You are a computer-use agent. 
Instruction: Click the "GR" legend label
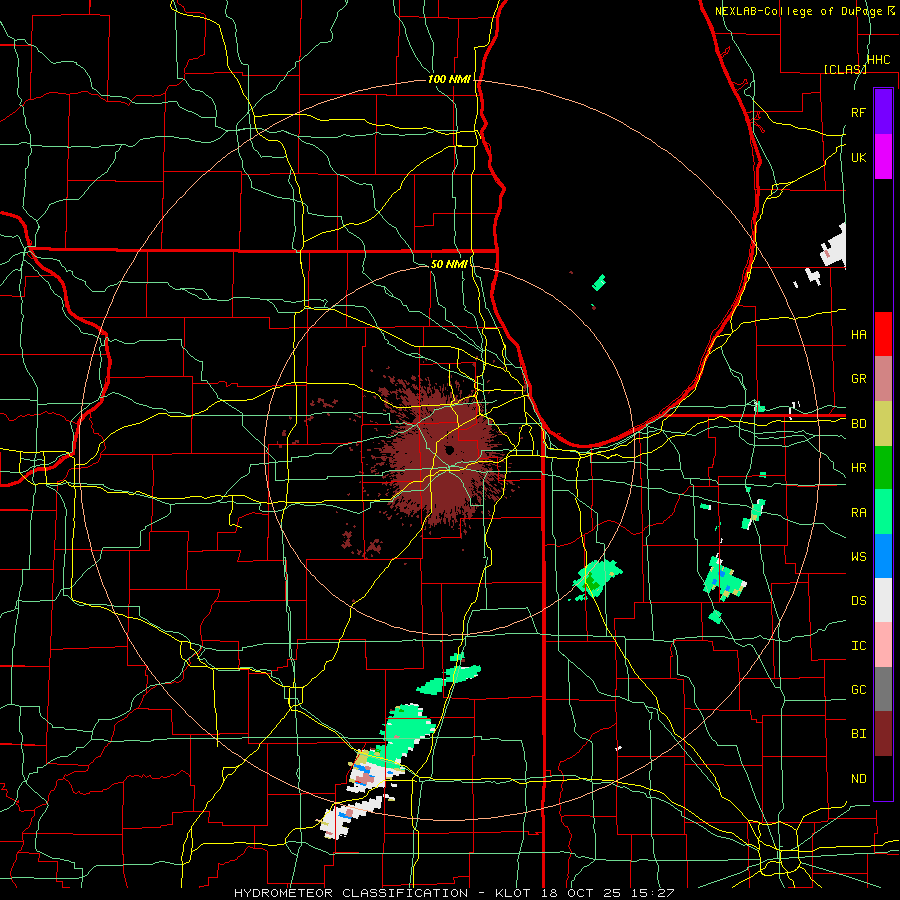click(x=859, y=379)
